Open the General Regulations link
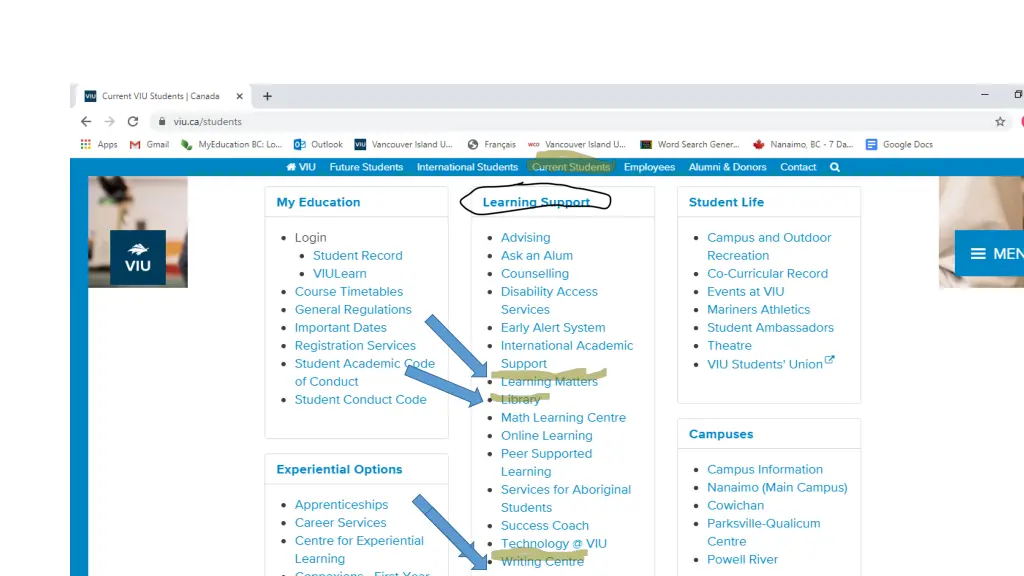This screenshot has height=576, width=1024. [x=353, y=310]
